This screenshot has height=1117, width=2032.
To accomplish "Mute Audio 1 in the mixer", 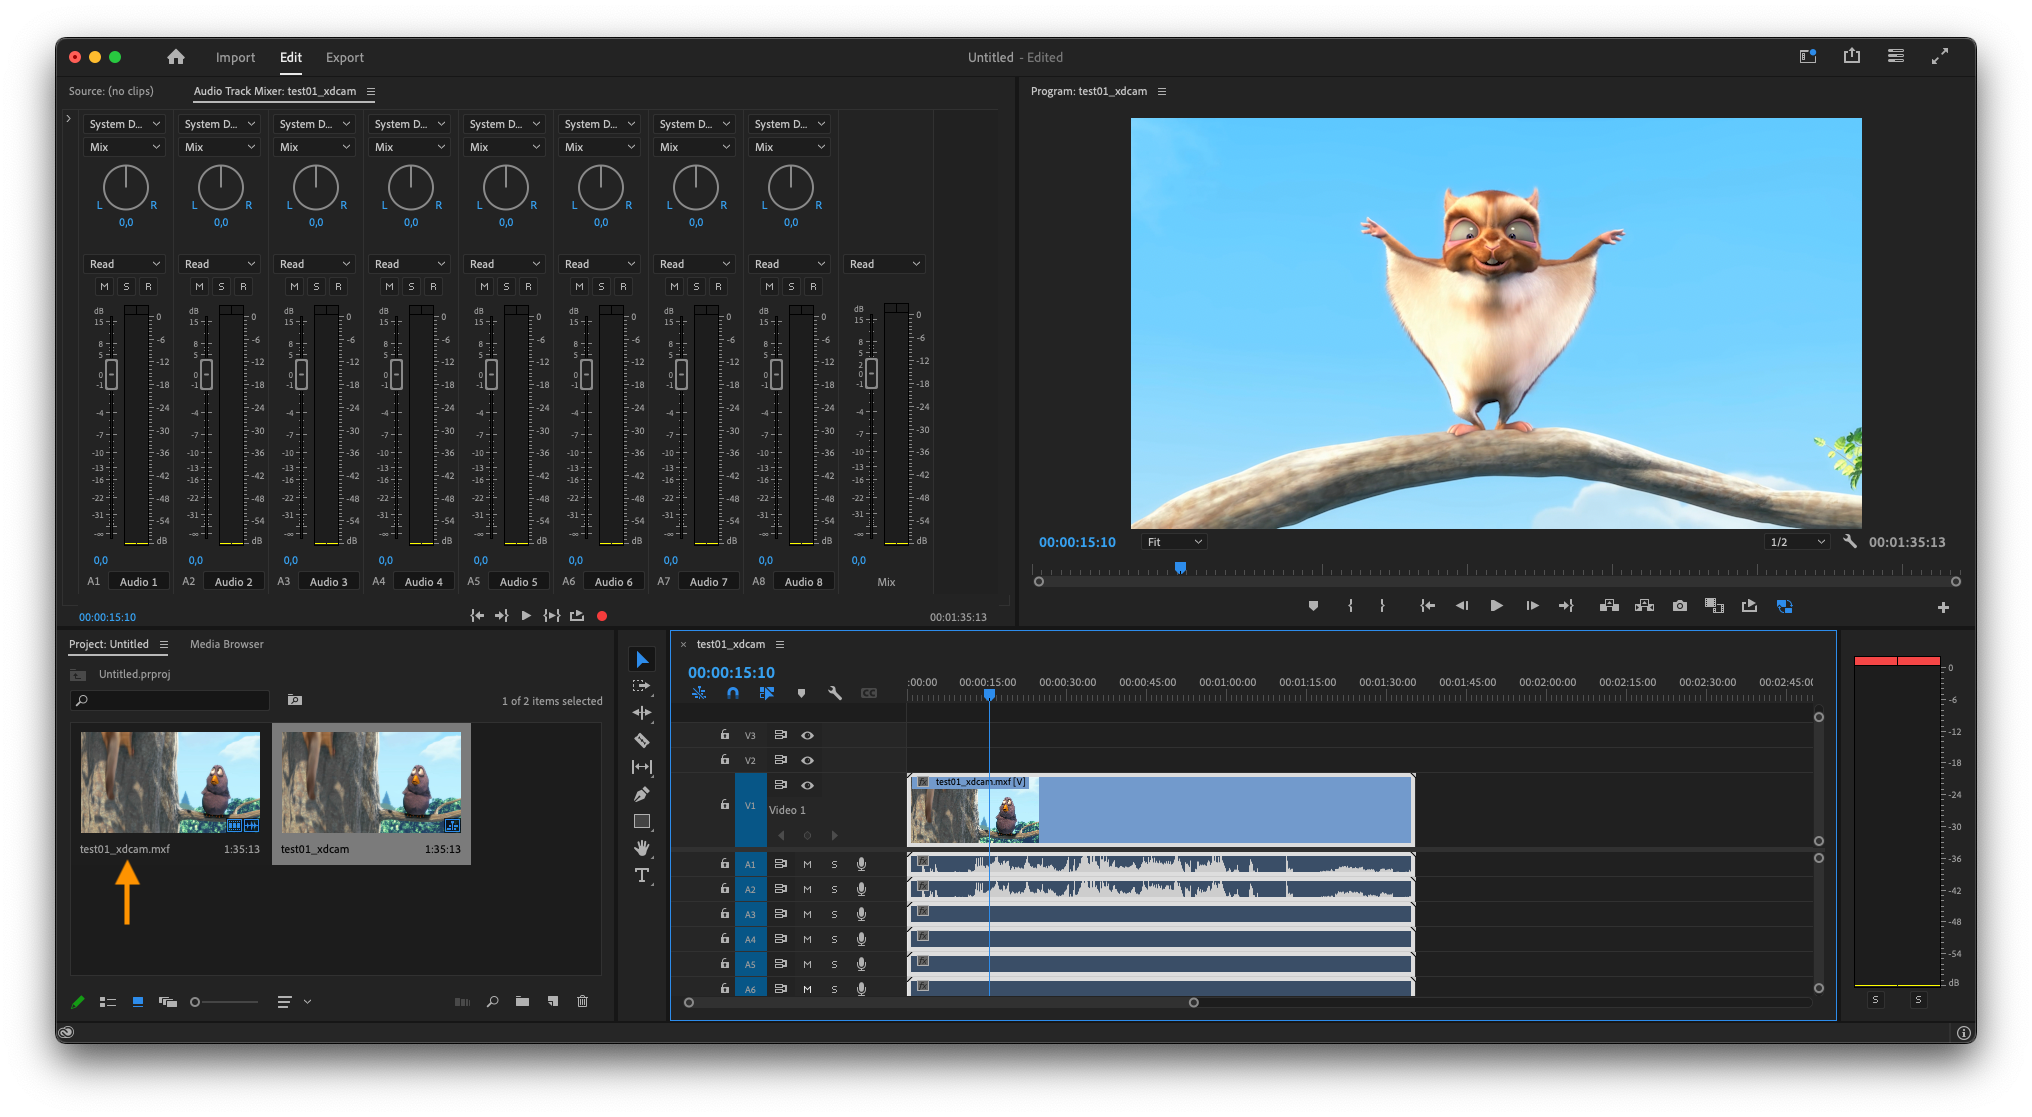I will [104, 287].
